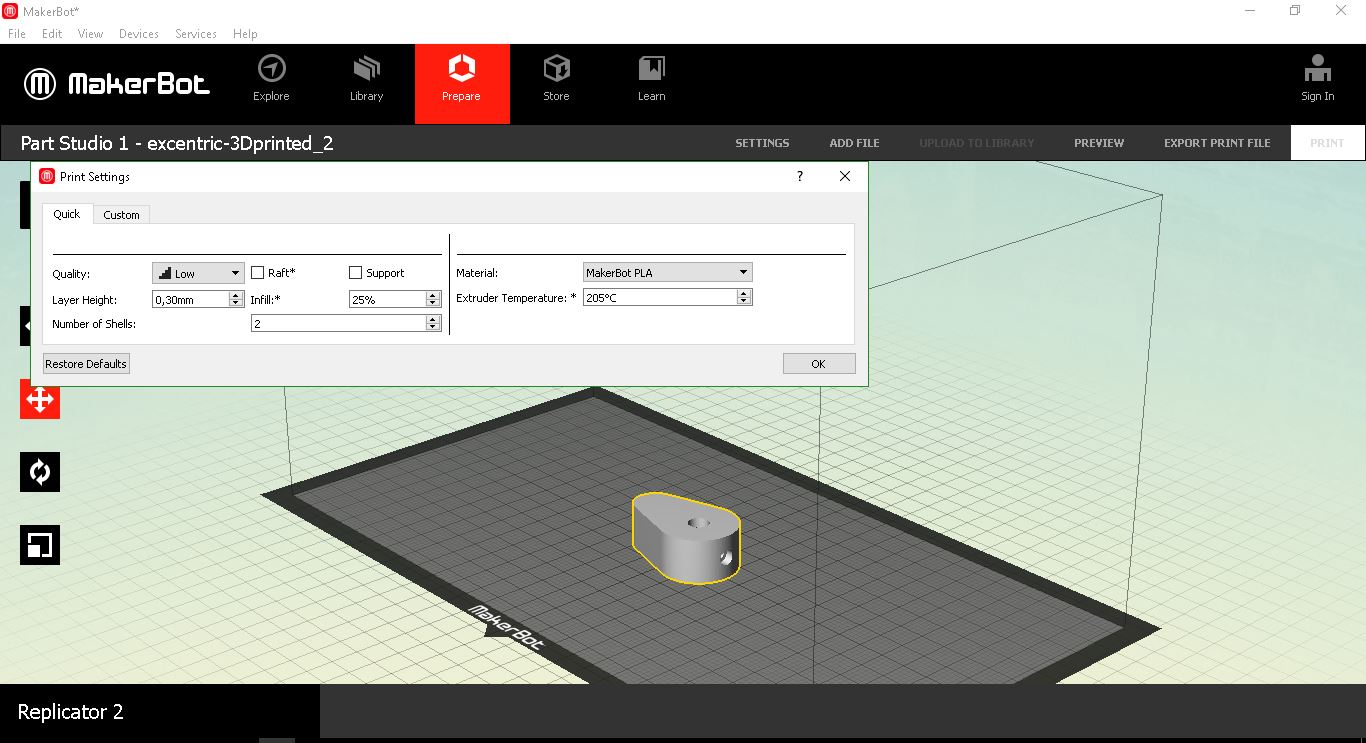Click EXPORT PRINT FILE button
The height and width of the screenshot is (743, 1366).
click(1217, 143)
